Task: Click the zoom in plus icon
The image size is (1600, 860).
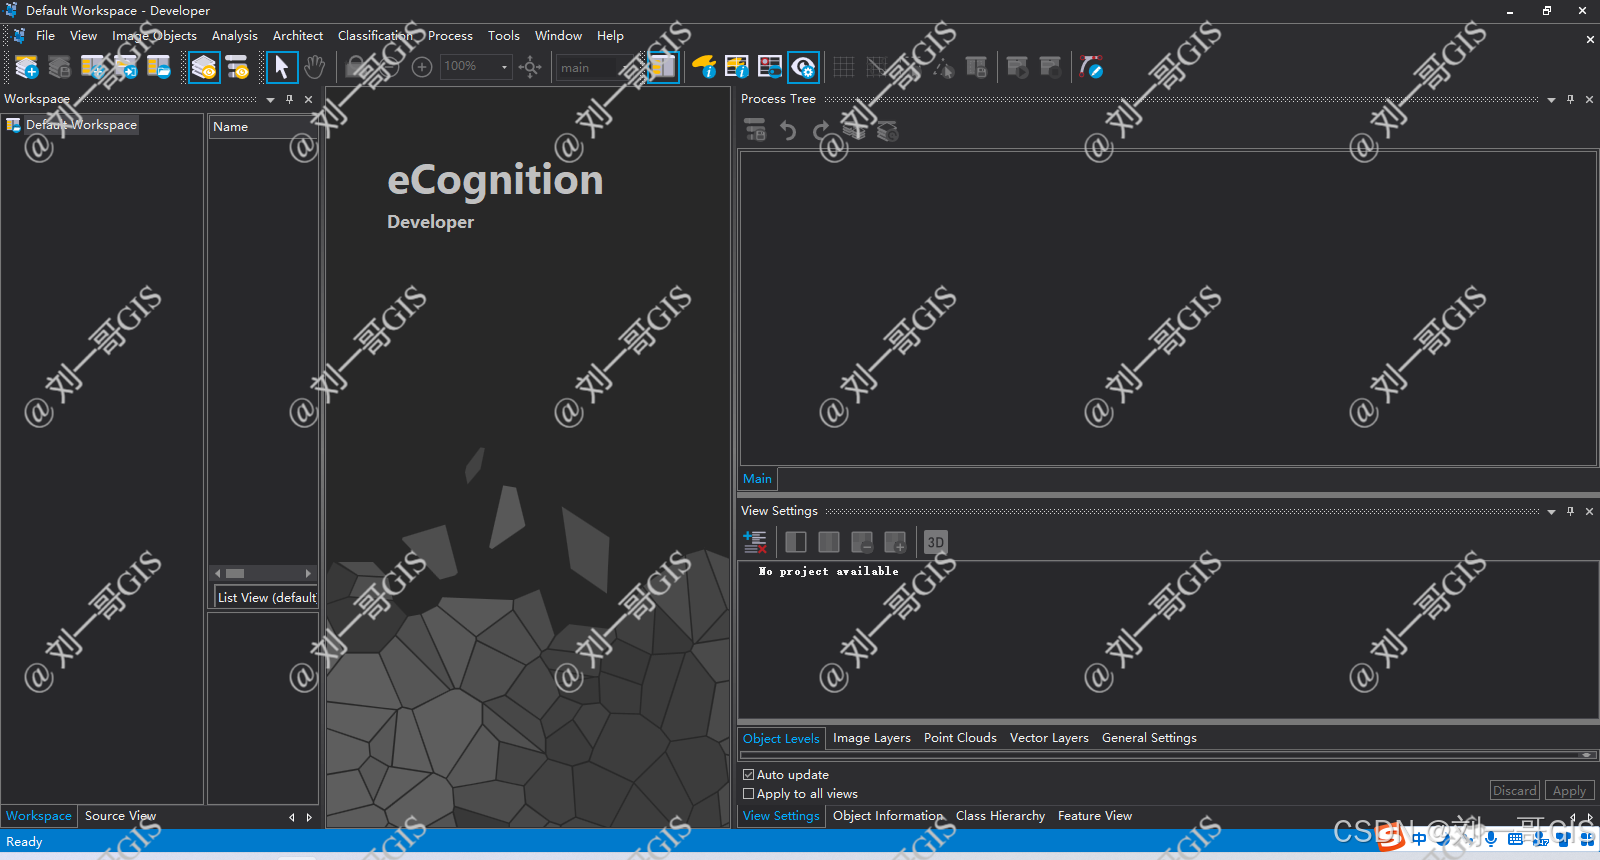Action: tap(422, 67)
